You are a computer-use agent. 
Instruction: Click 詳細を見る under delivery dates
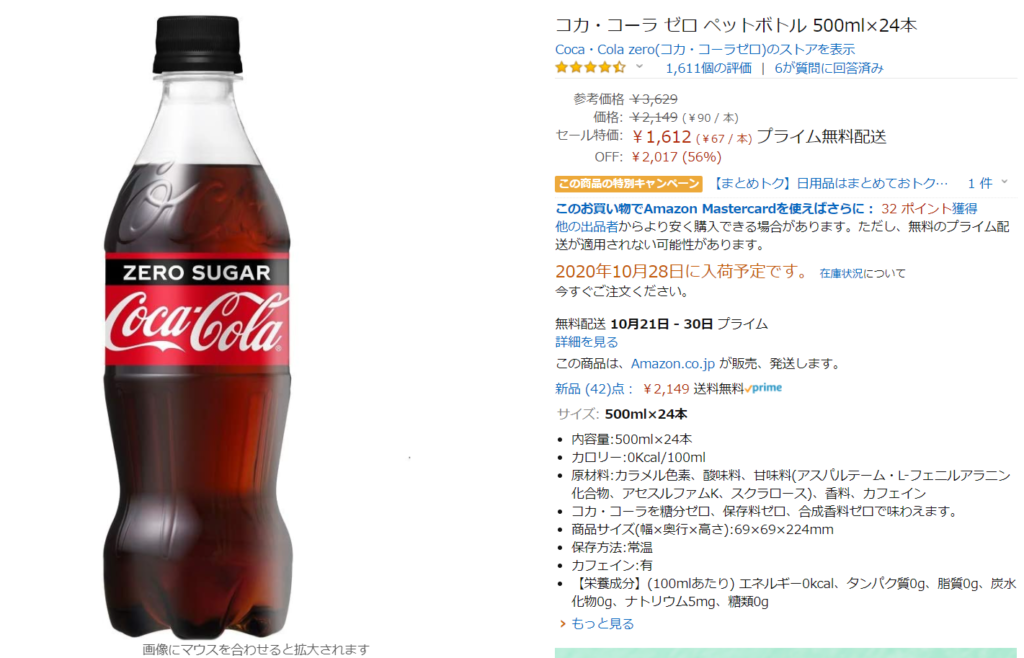click(586, 342)
